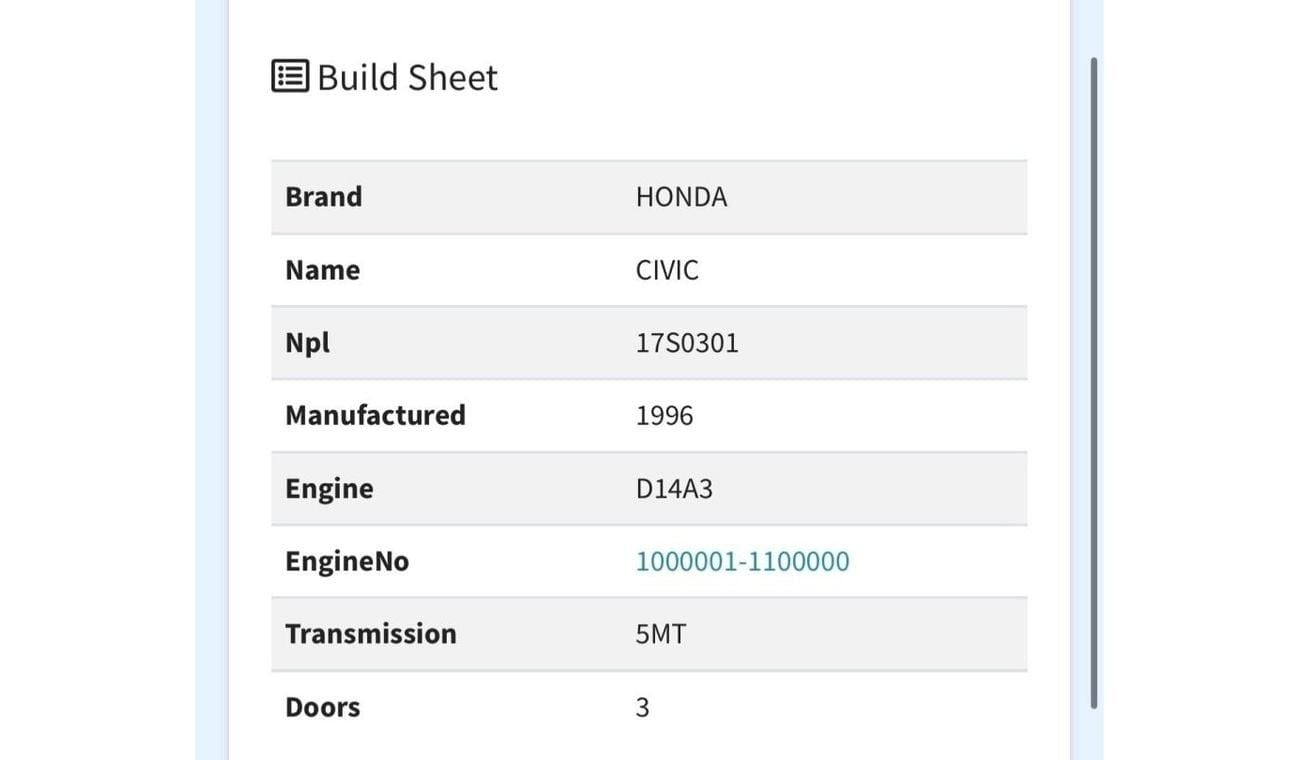The height and width of the screenshot is (760, 1300).
Task: Select the Doors row label
Action: click(x=322, y=707)
